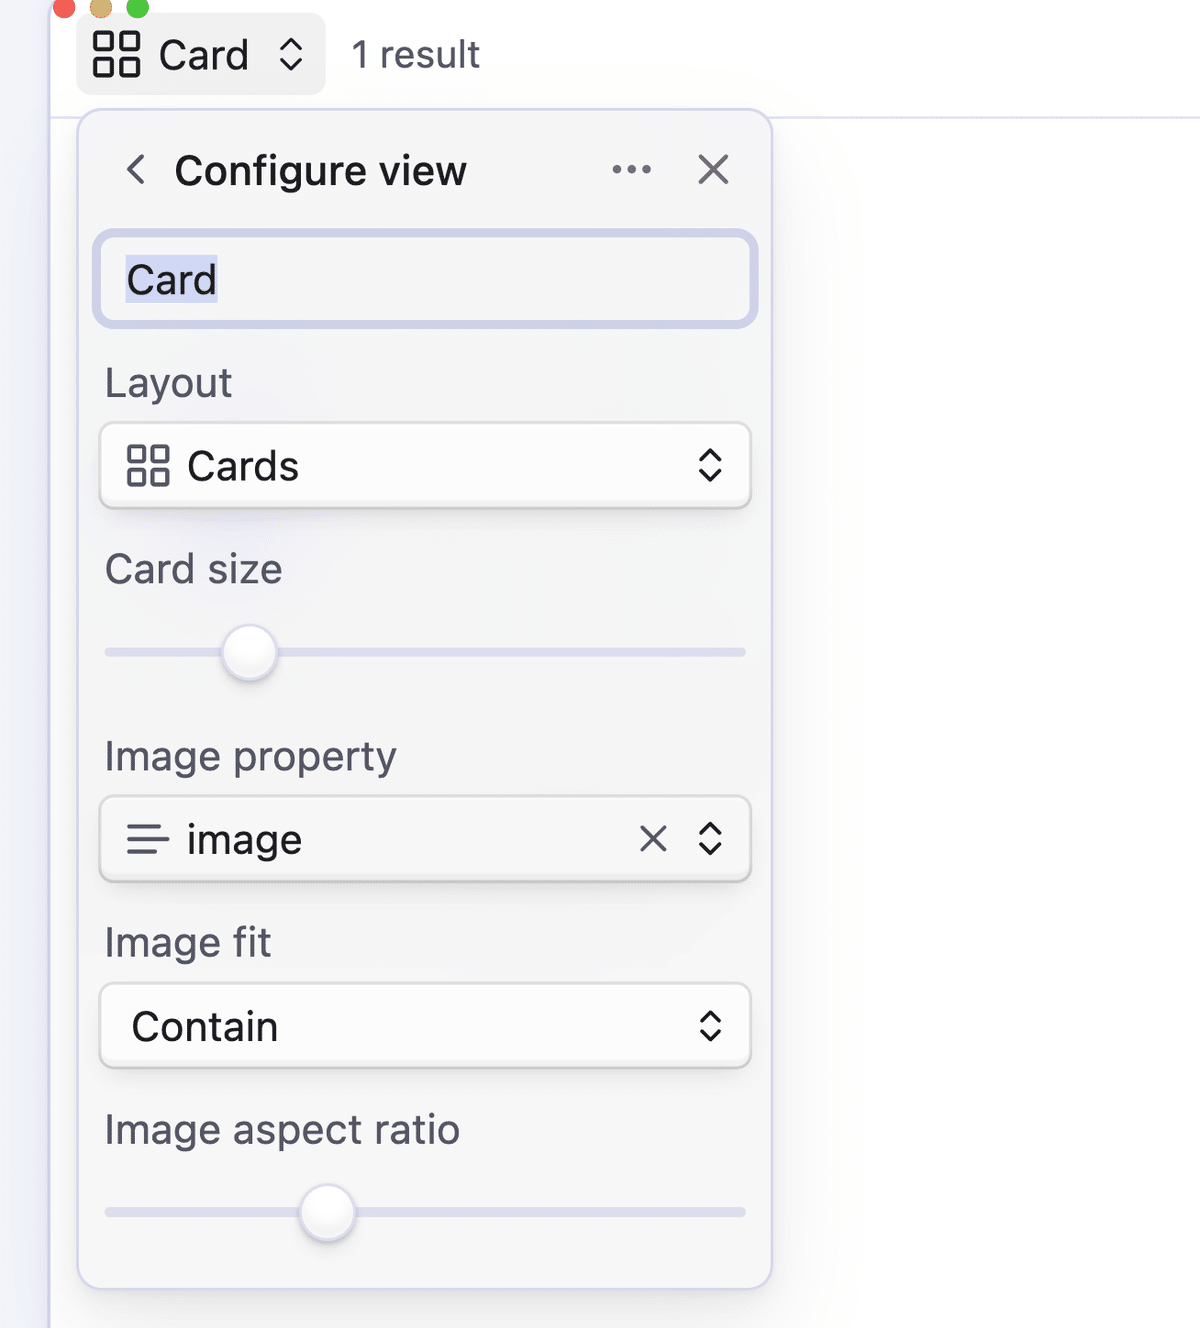This screenshot has width=1200, height=1328.
Task: Click the "1 result" count label
Action: point(415,54)
